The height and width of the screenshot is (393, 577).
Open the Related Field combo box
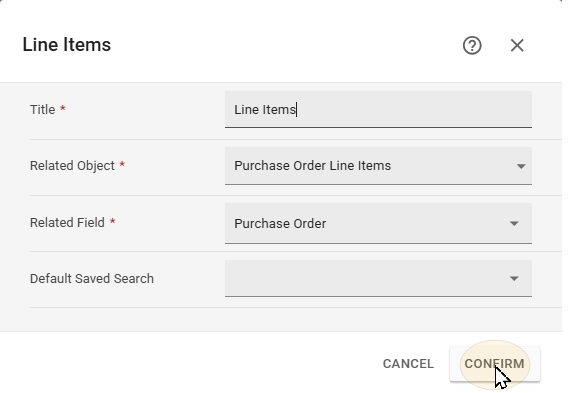pos(378,223)
